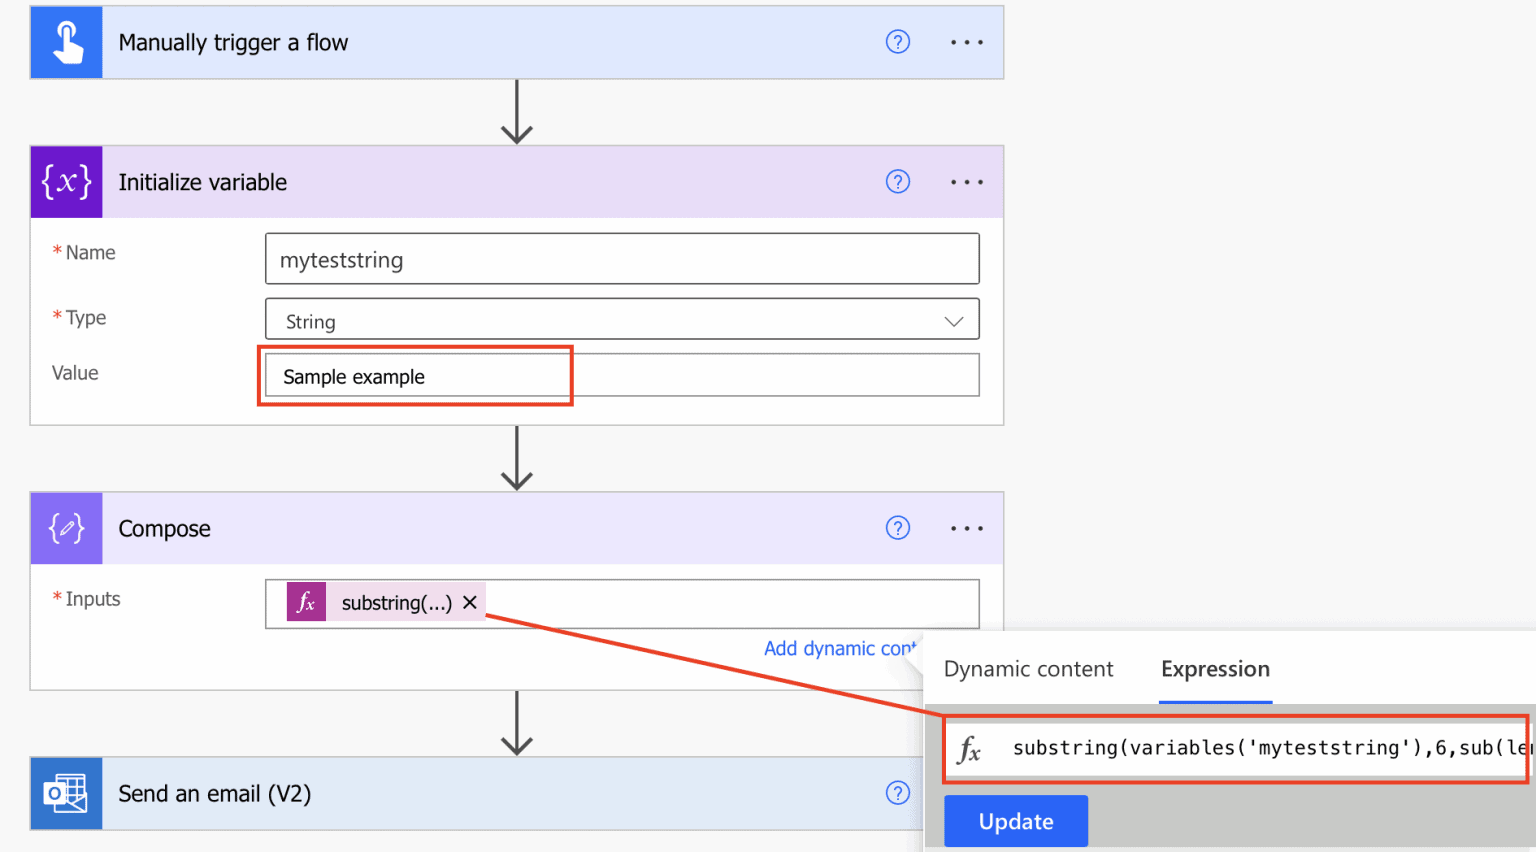The height and width of the screenshot is (852, 1536).
Task: Click the Update button
Action: tap(1015, 820)
